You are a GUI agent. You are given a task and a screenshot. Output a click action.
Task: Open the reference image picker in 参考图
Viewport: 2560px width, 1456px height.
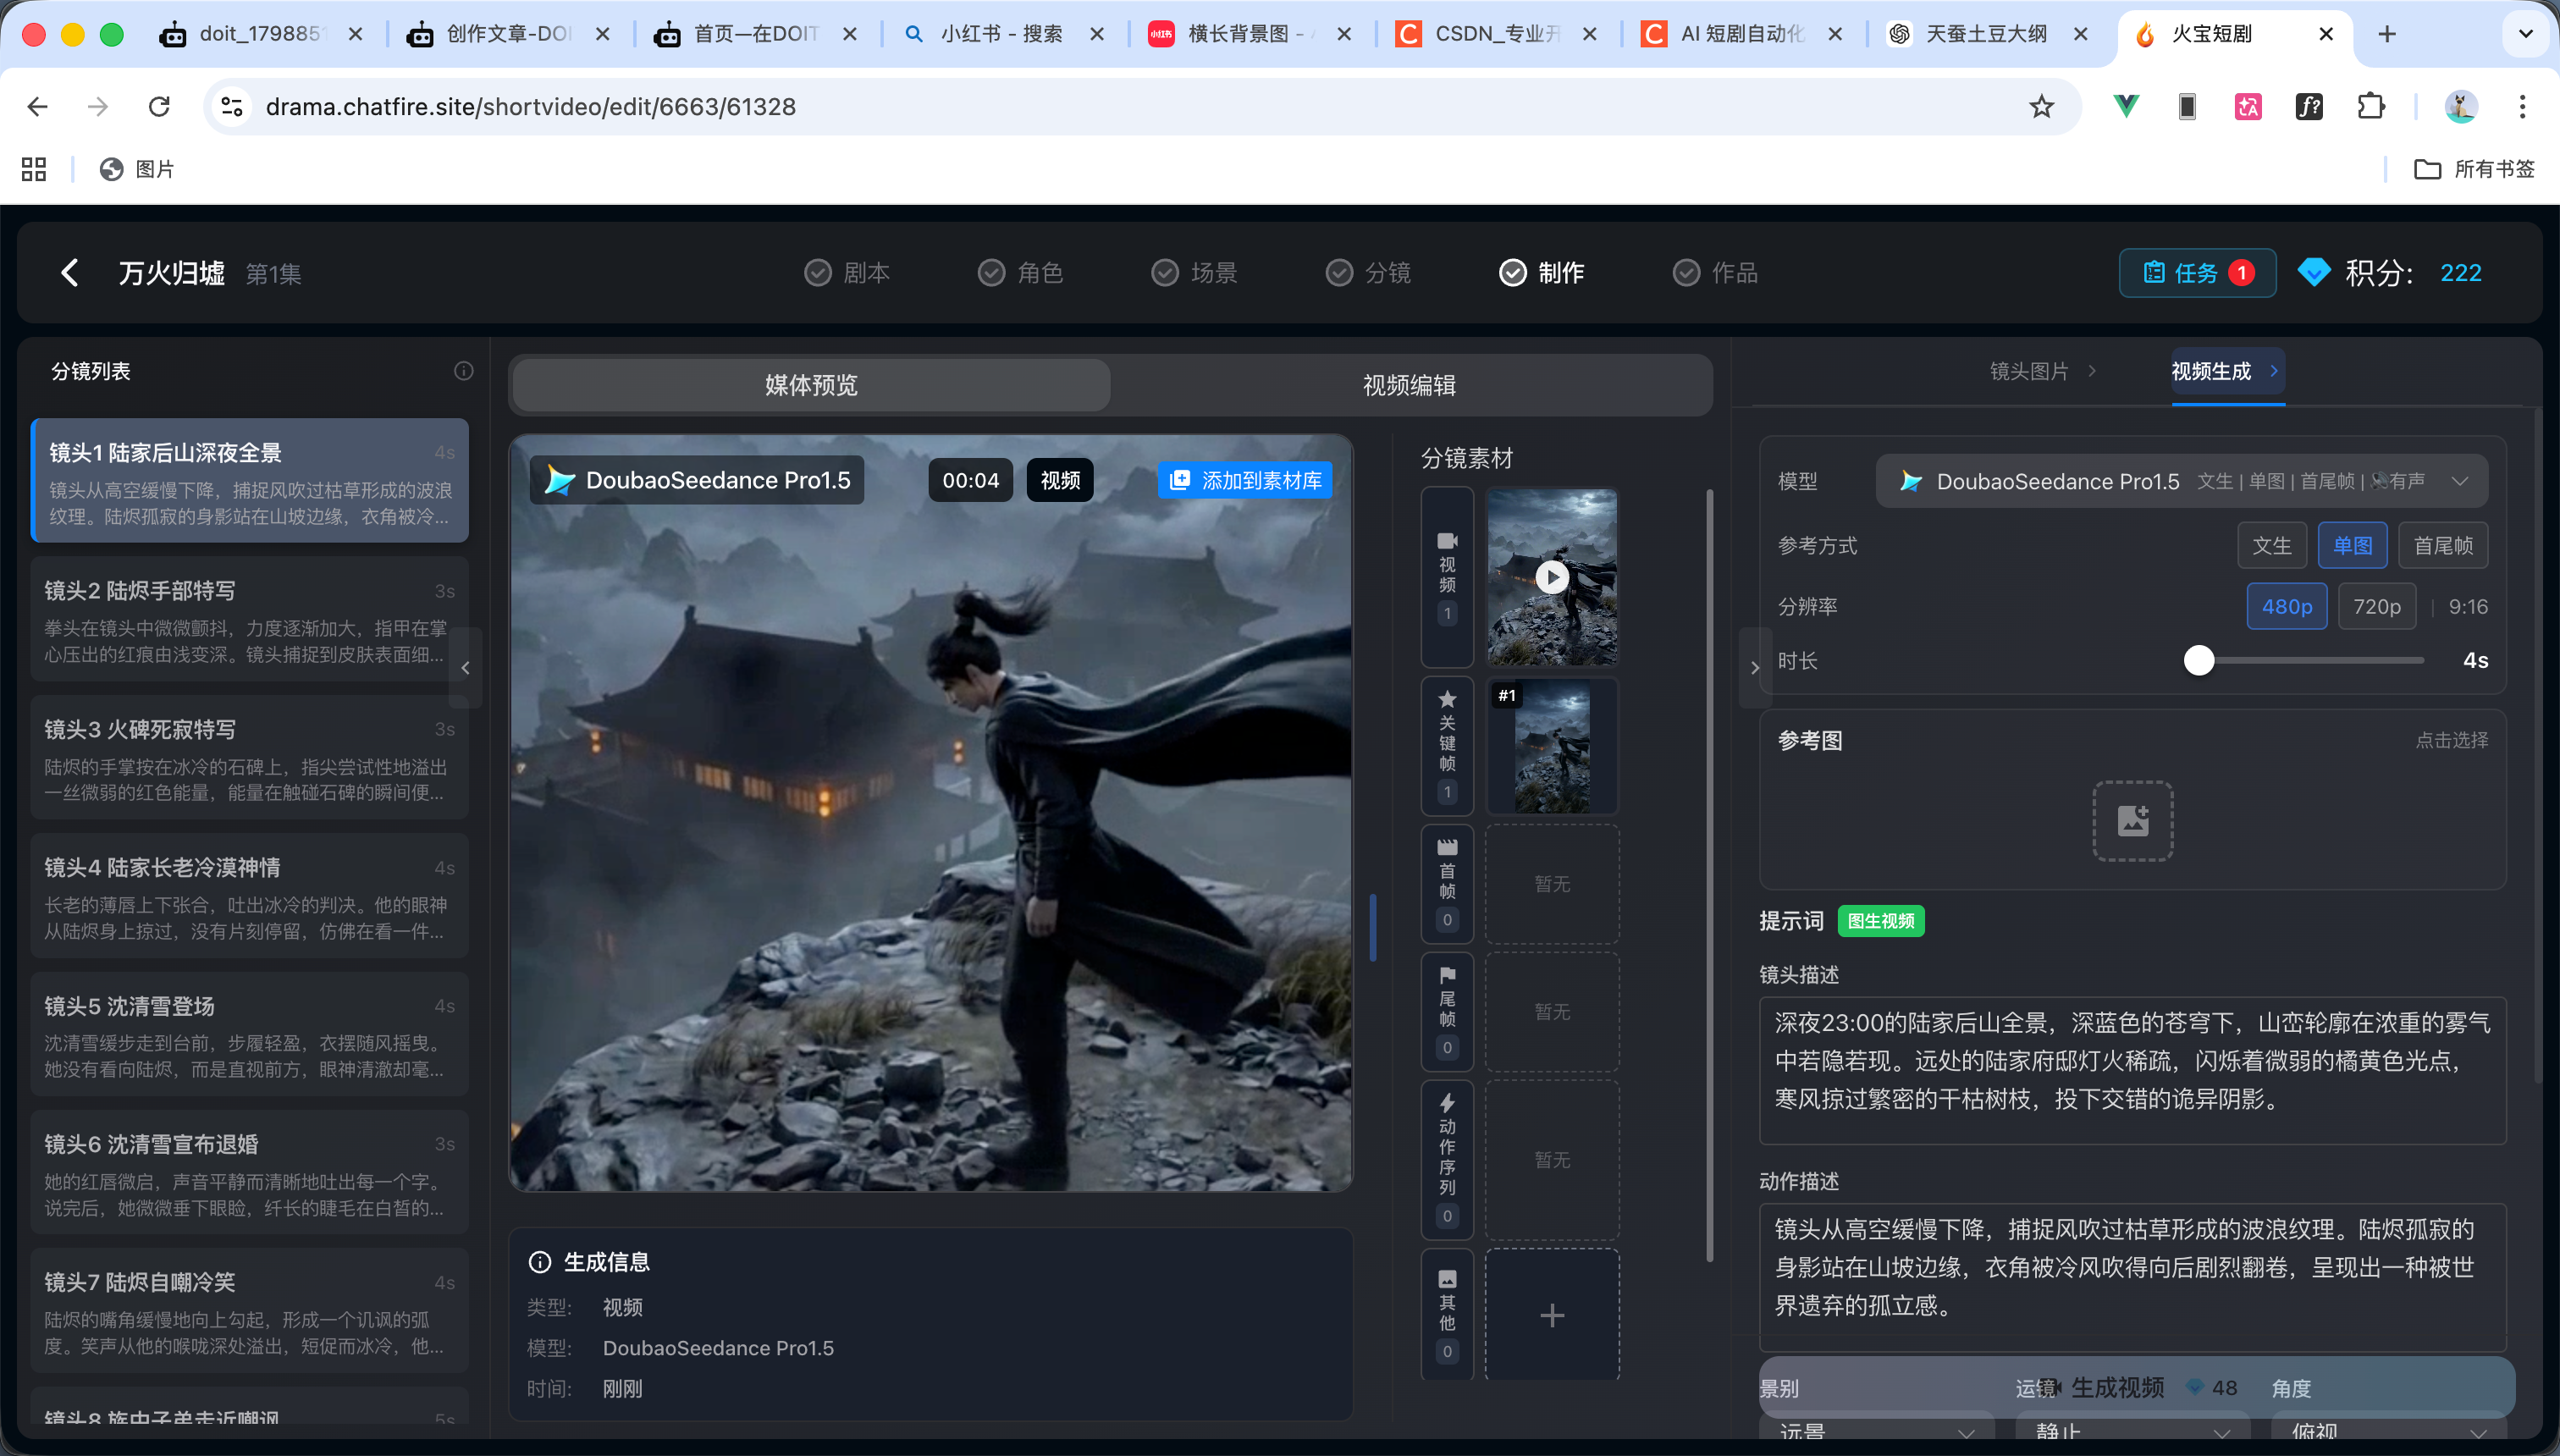pos(2132,821)
